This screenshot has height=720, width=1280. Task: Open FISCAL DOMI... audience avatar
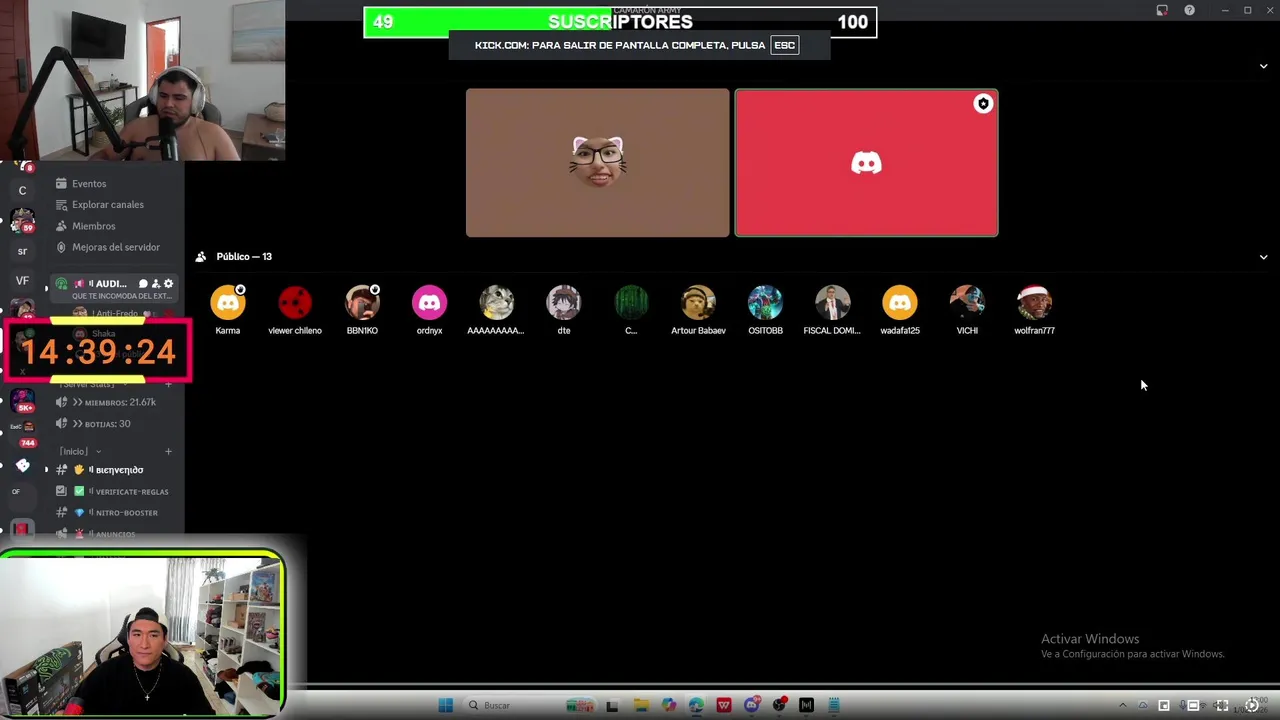coord(832,302)
